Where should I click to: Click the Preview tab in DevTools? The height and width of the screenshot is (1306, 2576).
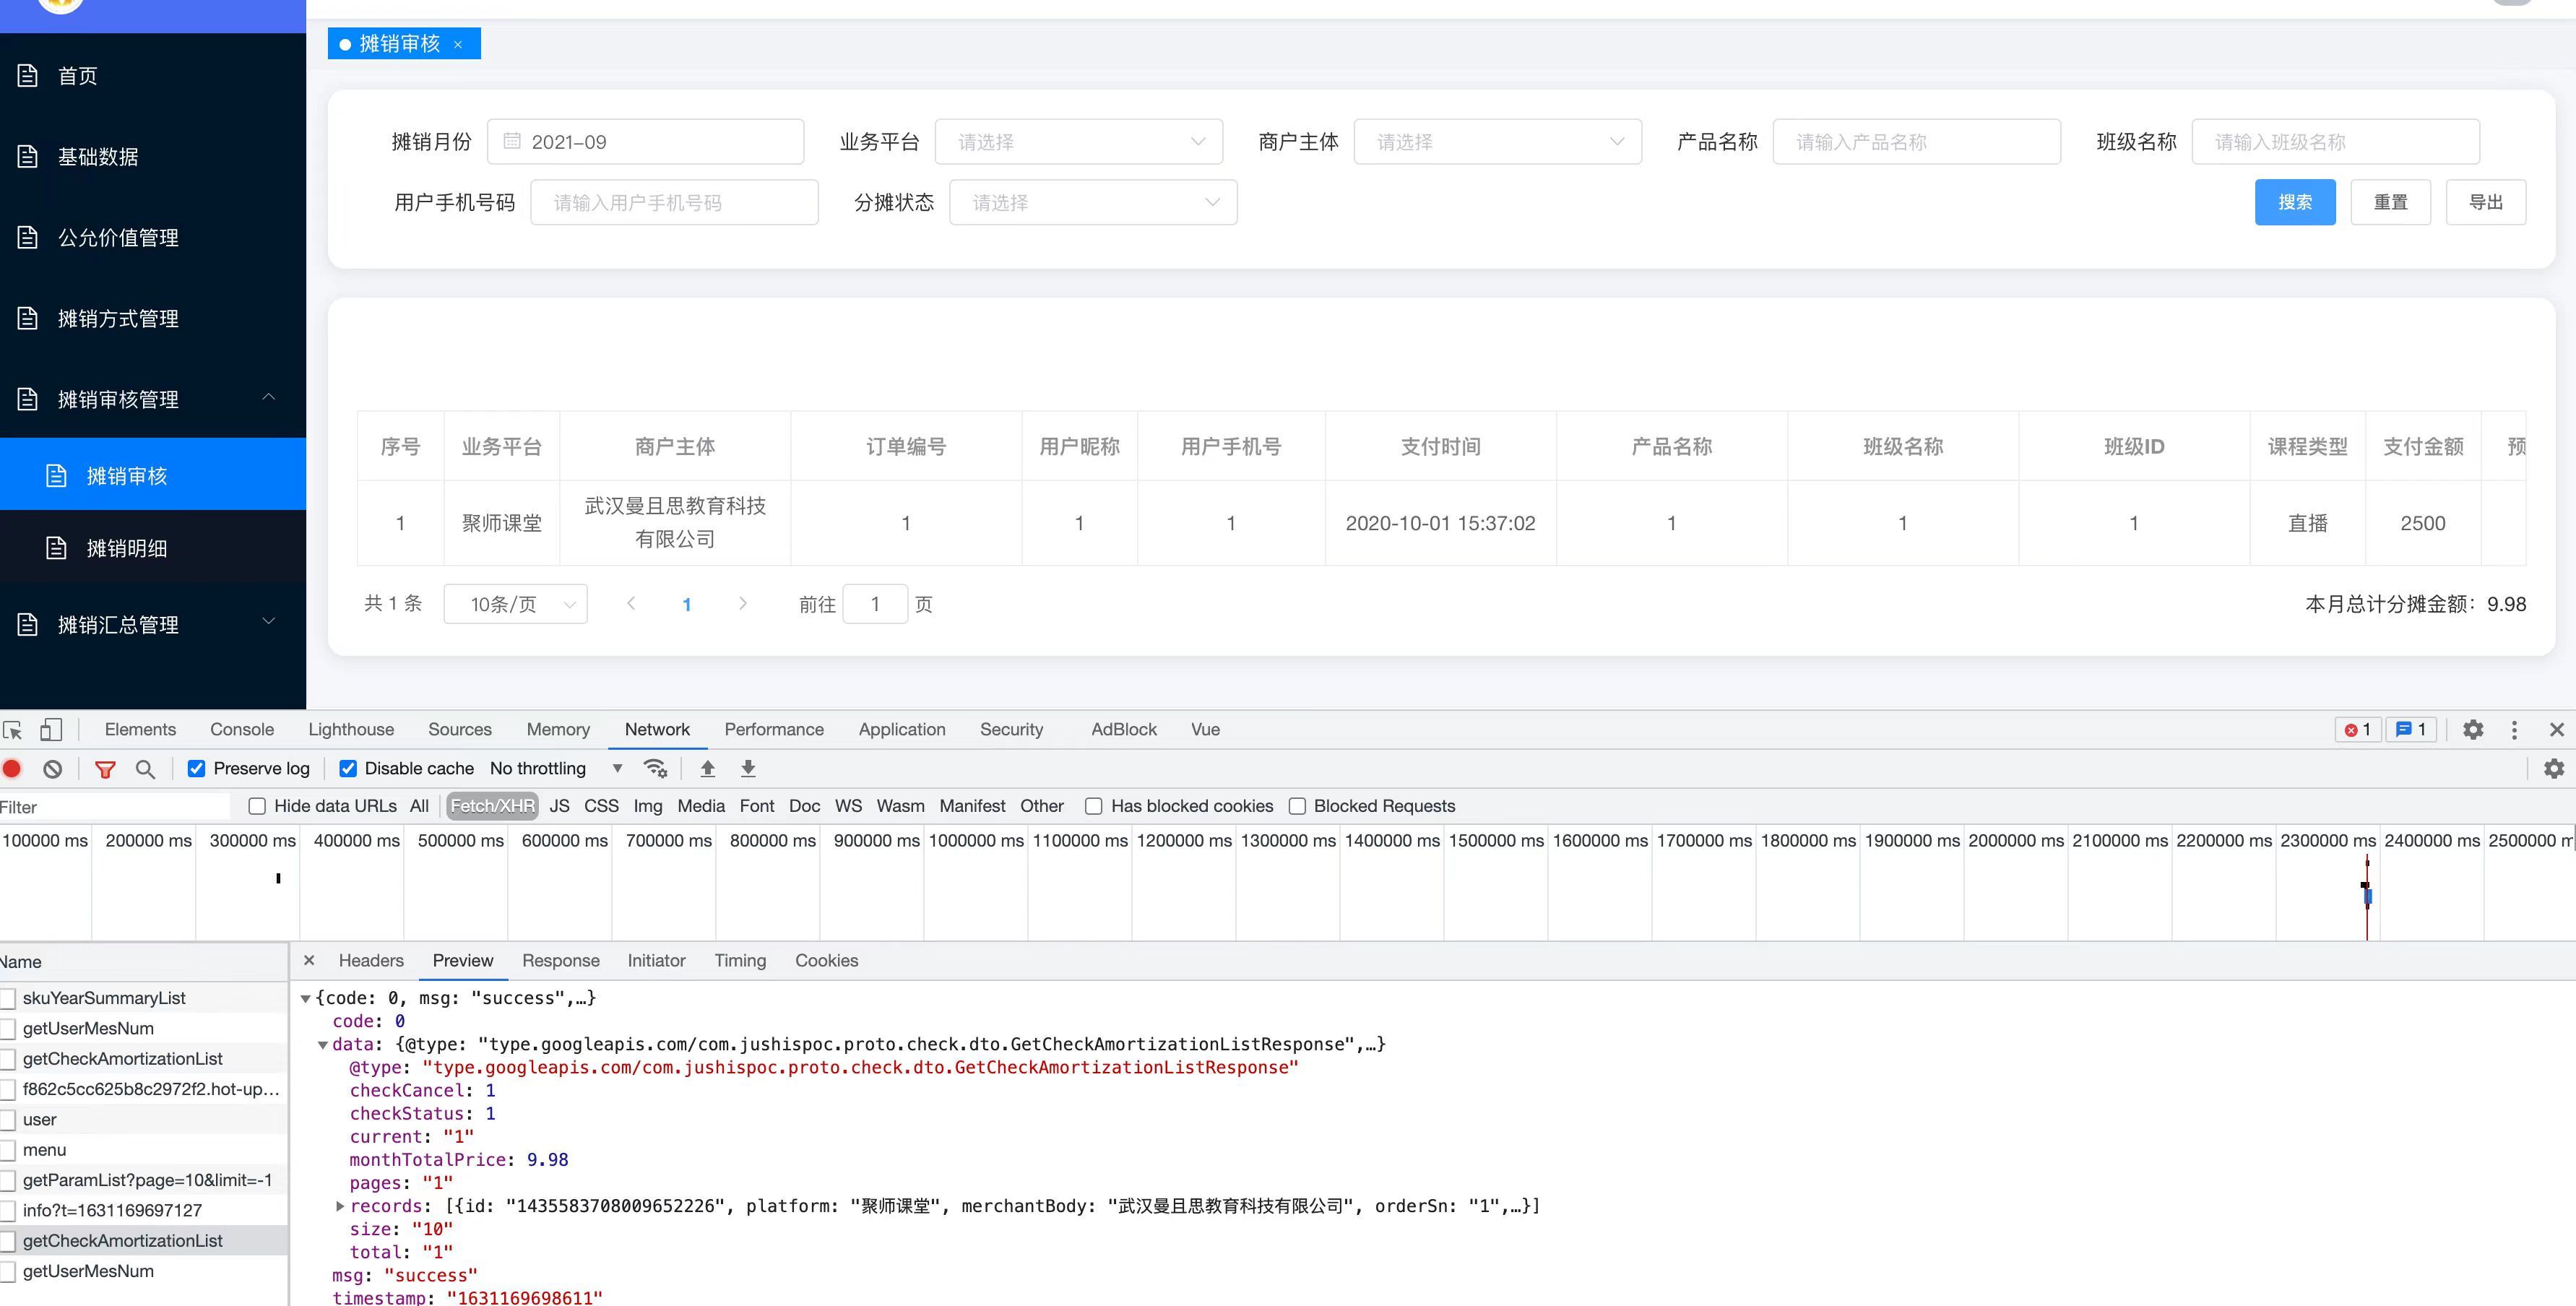(x=462, y=959)
